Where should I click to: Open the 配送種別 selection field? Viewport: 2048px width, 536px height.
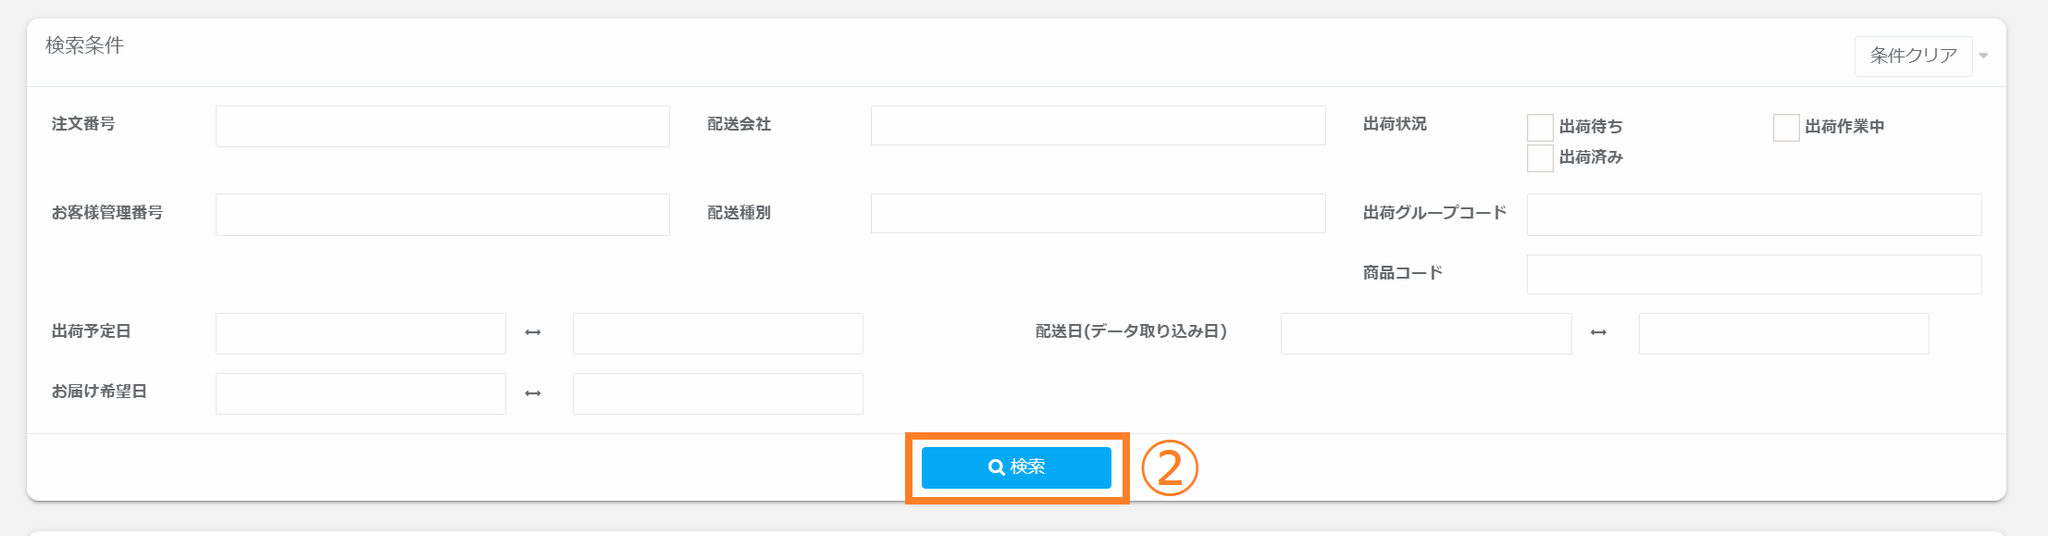point(1097,214)
